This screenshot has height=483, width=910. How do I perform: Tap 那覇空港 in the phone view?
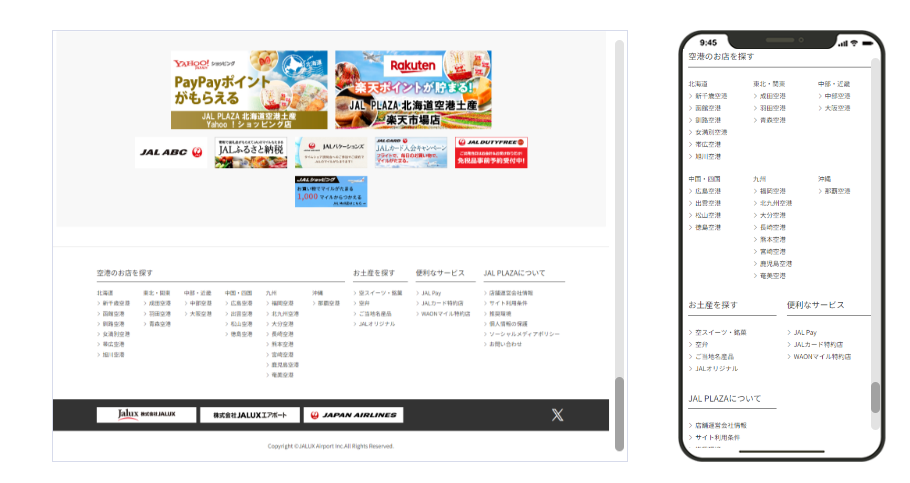pyautogui.click(x=837, y=191)
